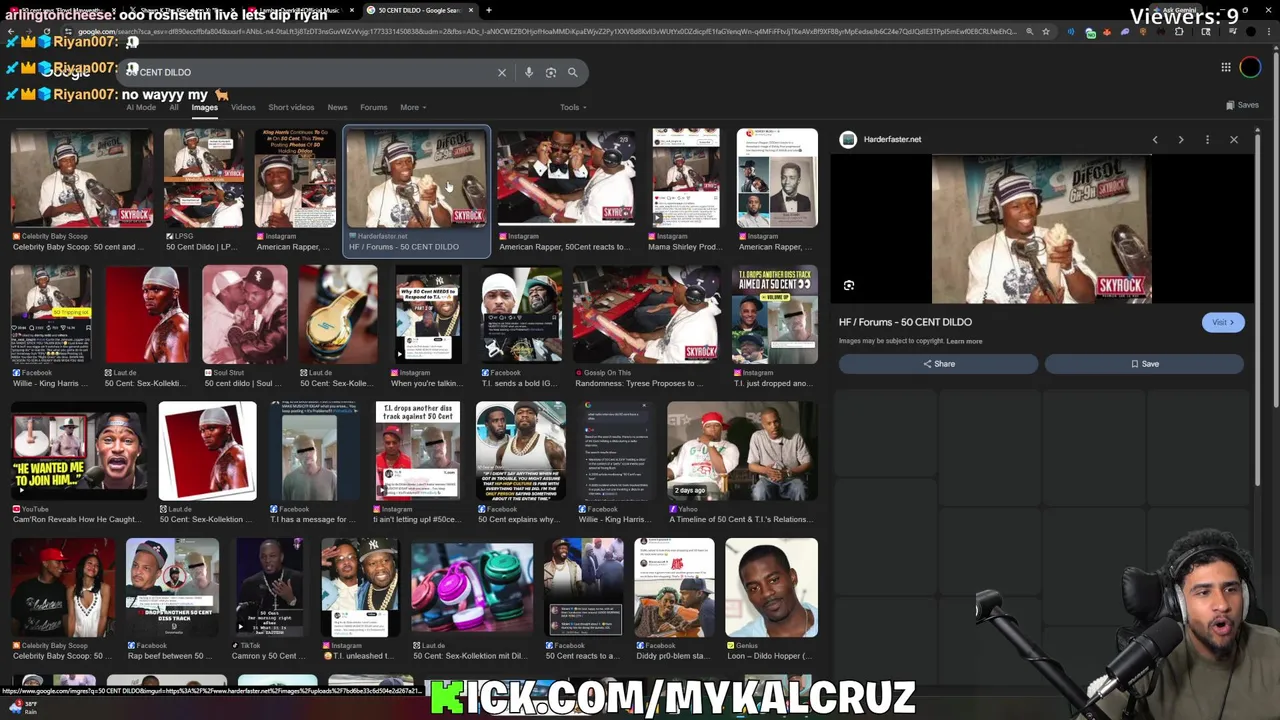This screenshot has width=1280, height=720.
Task: Open Google account profile avatar
Action: pyautogui.click(x=1250, y=67)
